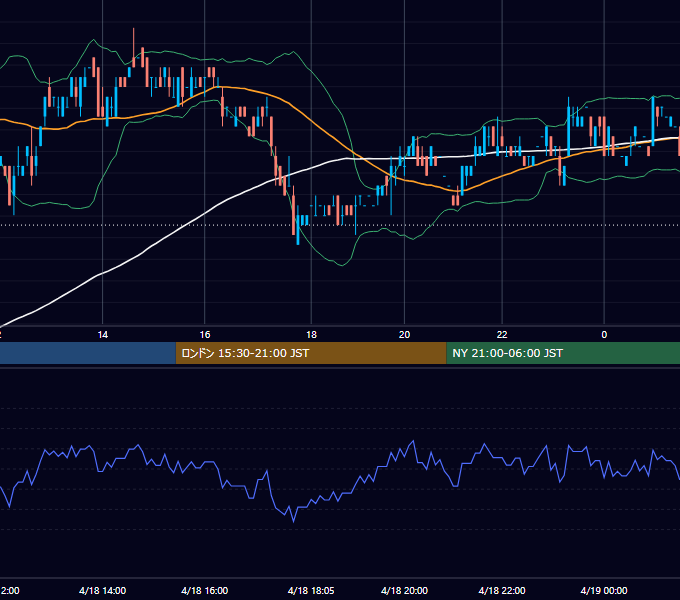
Task: Click the 4/18 22:00 time label
Action: point(502,590)
